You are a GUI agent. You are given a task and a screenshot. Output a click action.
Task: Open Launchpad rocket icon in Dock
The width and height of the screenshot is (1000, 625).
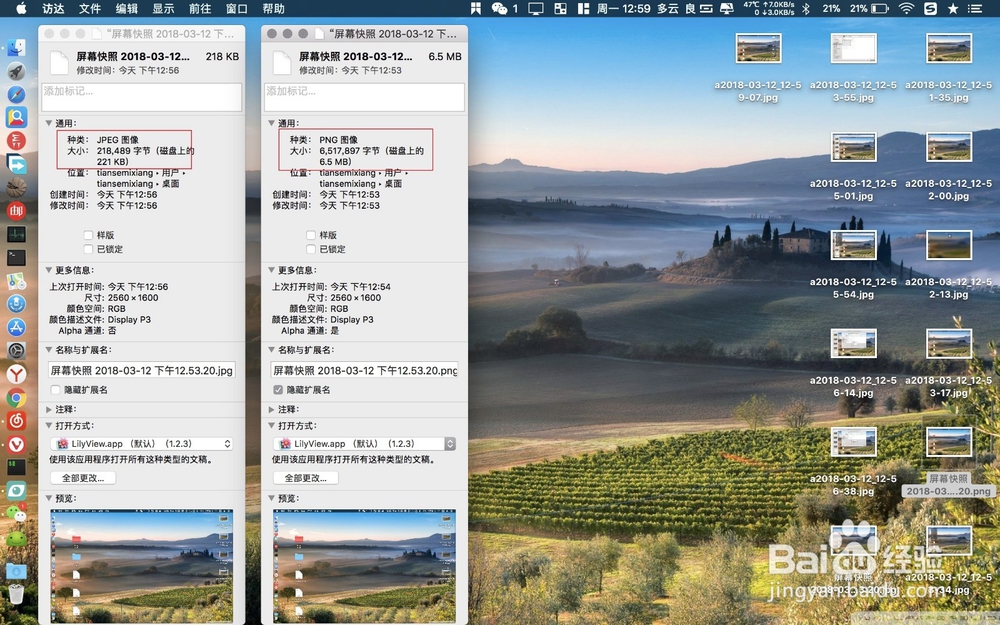click(x=16, y=71)
